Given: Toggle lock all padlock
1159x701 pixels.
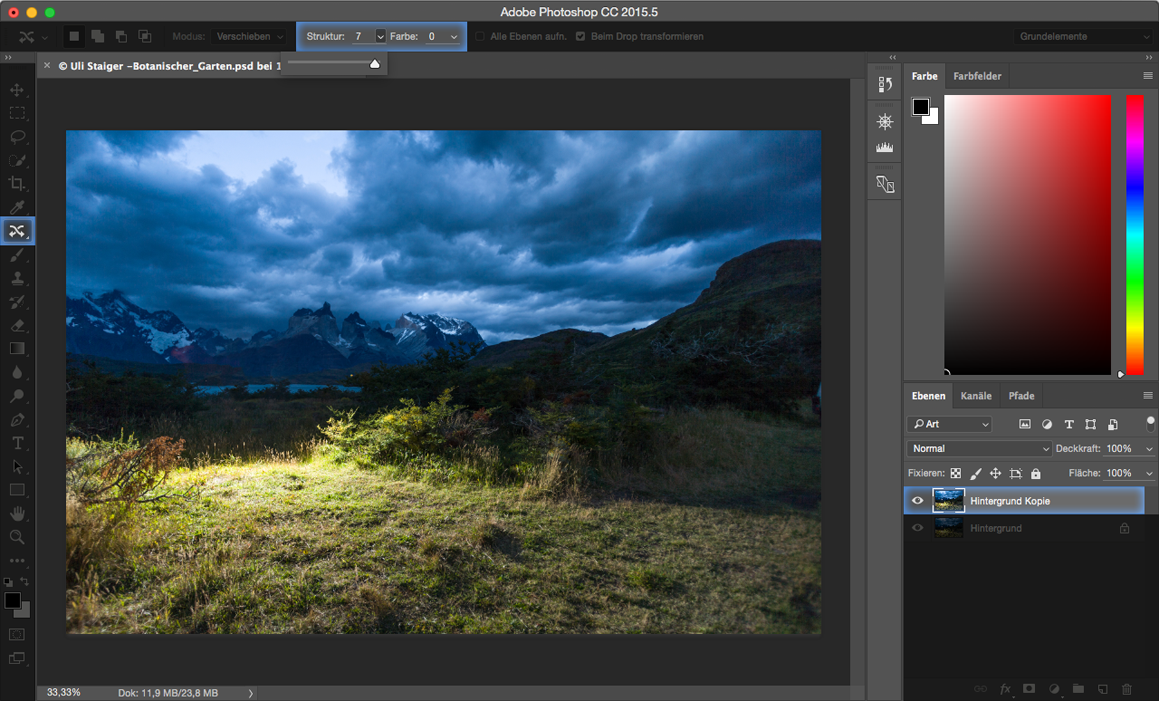Looking at the screenshot, I should 1036,473.
